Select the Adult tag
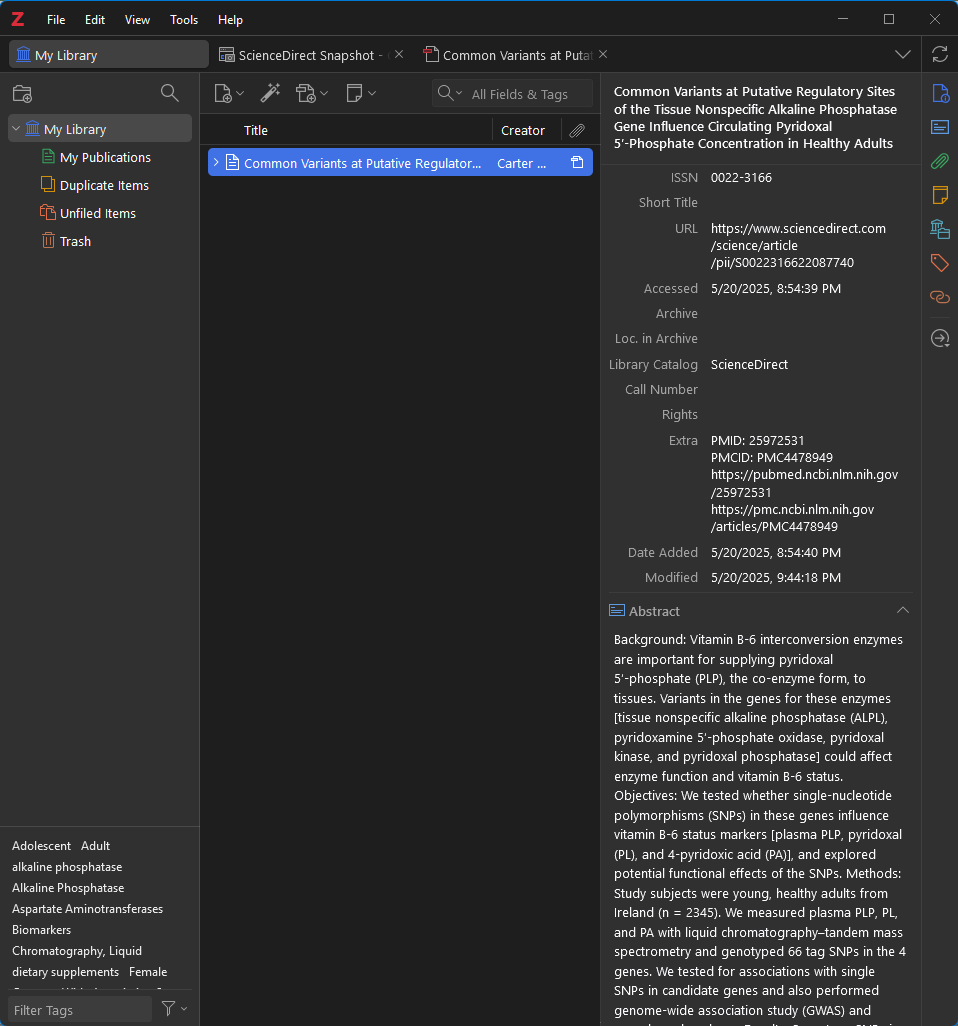The width and height of the screenshot is (958, 1026). click(96, 845)
